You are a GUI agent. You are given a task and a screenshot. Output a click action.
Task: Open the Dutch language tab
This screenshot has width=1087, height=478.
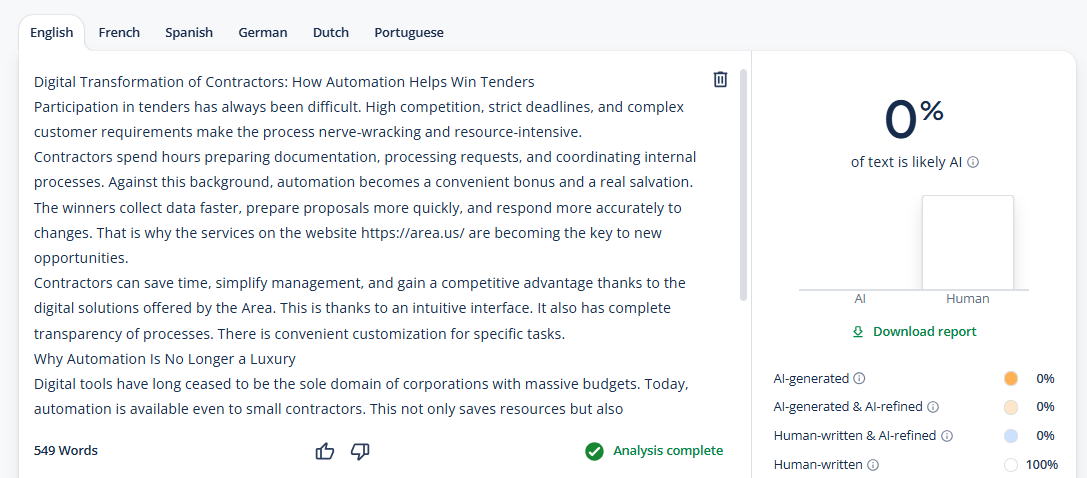click(331, 33)
